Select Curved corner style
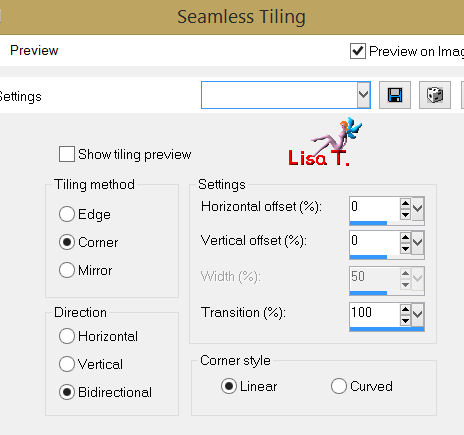The width and height of the screenshot is (464, 435). [339, 386]
